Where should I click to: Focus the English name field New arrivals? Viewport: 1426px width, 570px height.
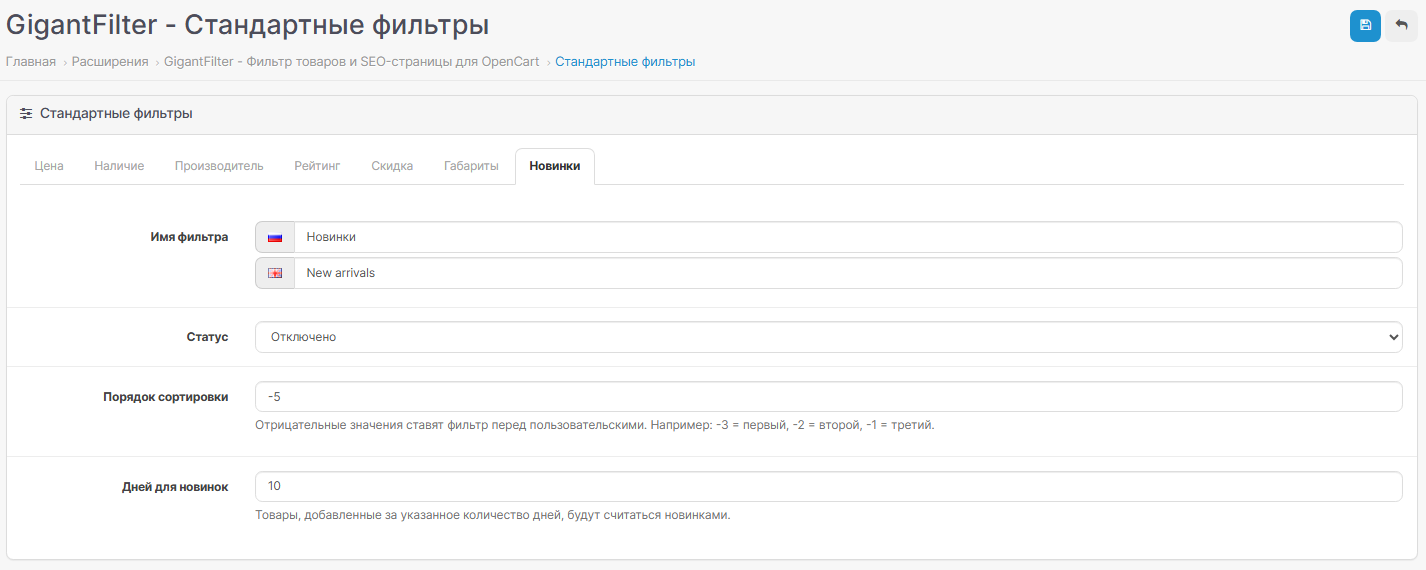point(848,273)
